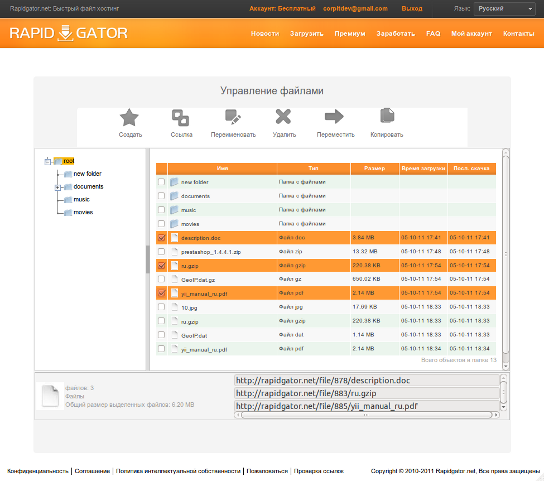Select new folder in the tree
The width and height of the screenshot is (544, 481).
pyautogui.click(x=87, y=174)
